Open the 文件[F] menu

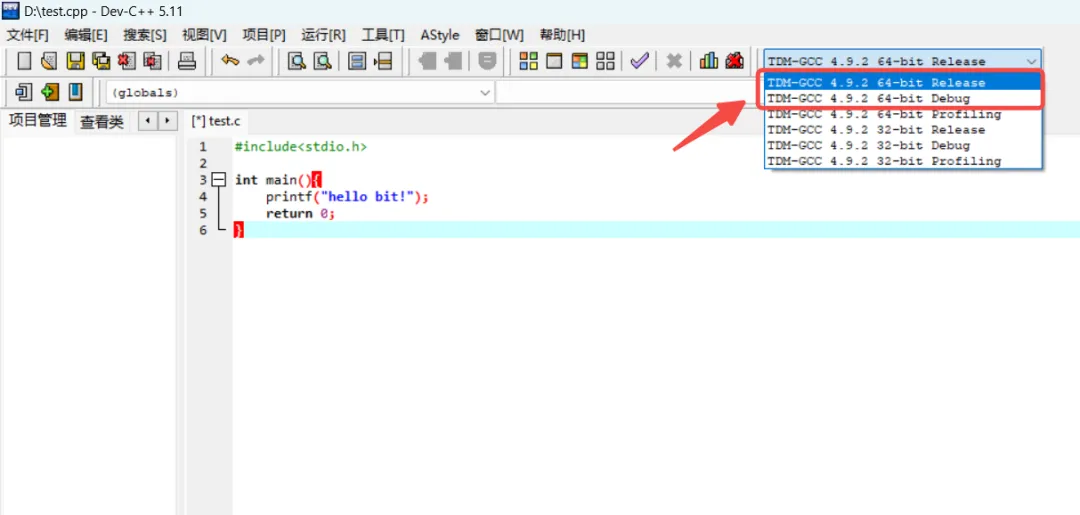tap(28, 35)
